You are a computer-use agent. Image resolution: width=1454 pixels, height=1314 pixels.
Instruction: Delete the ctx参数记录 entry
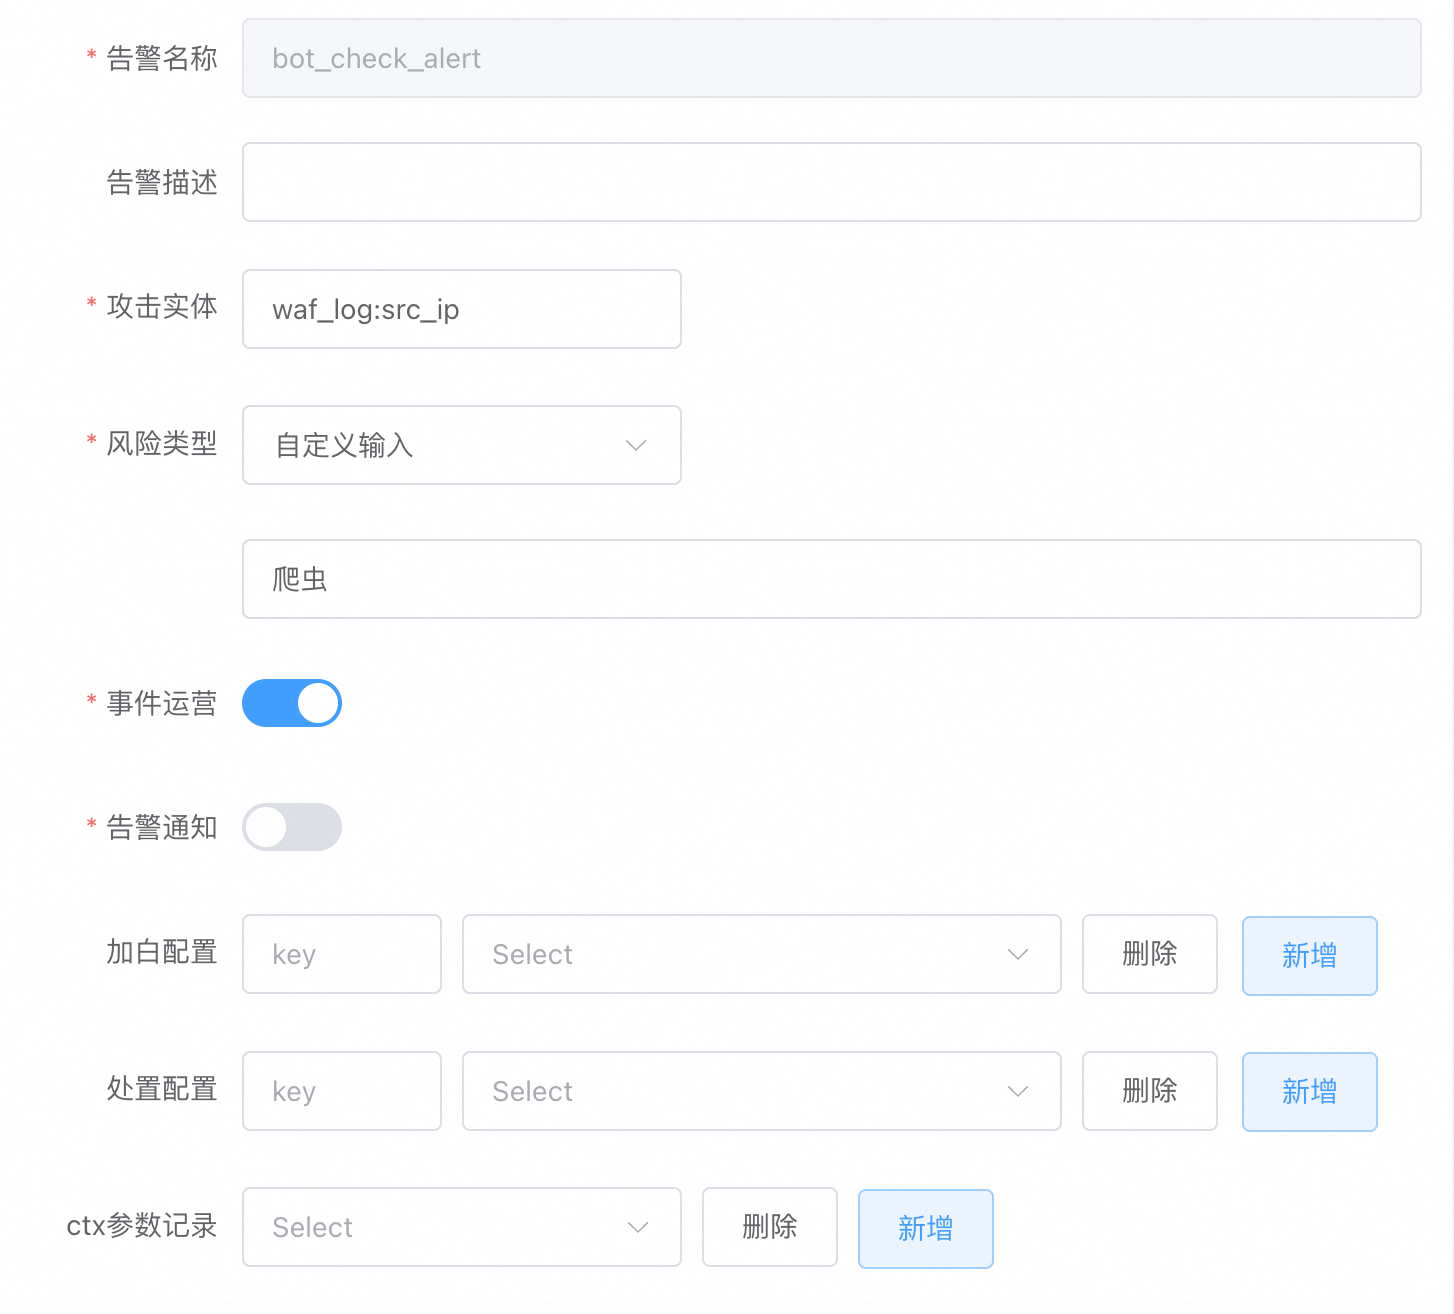[769, 1227]
